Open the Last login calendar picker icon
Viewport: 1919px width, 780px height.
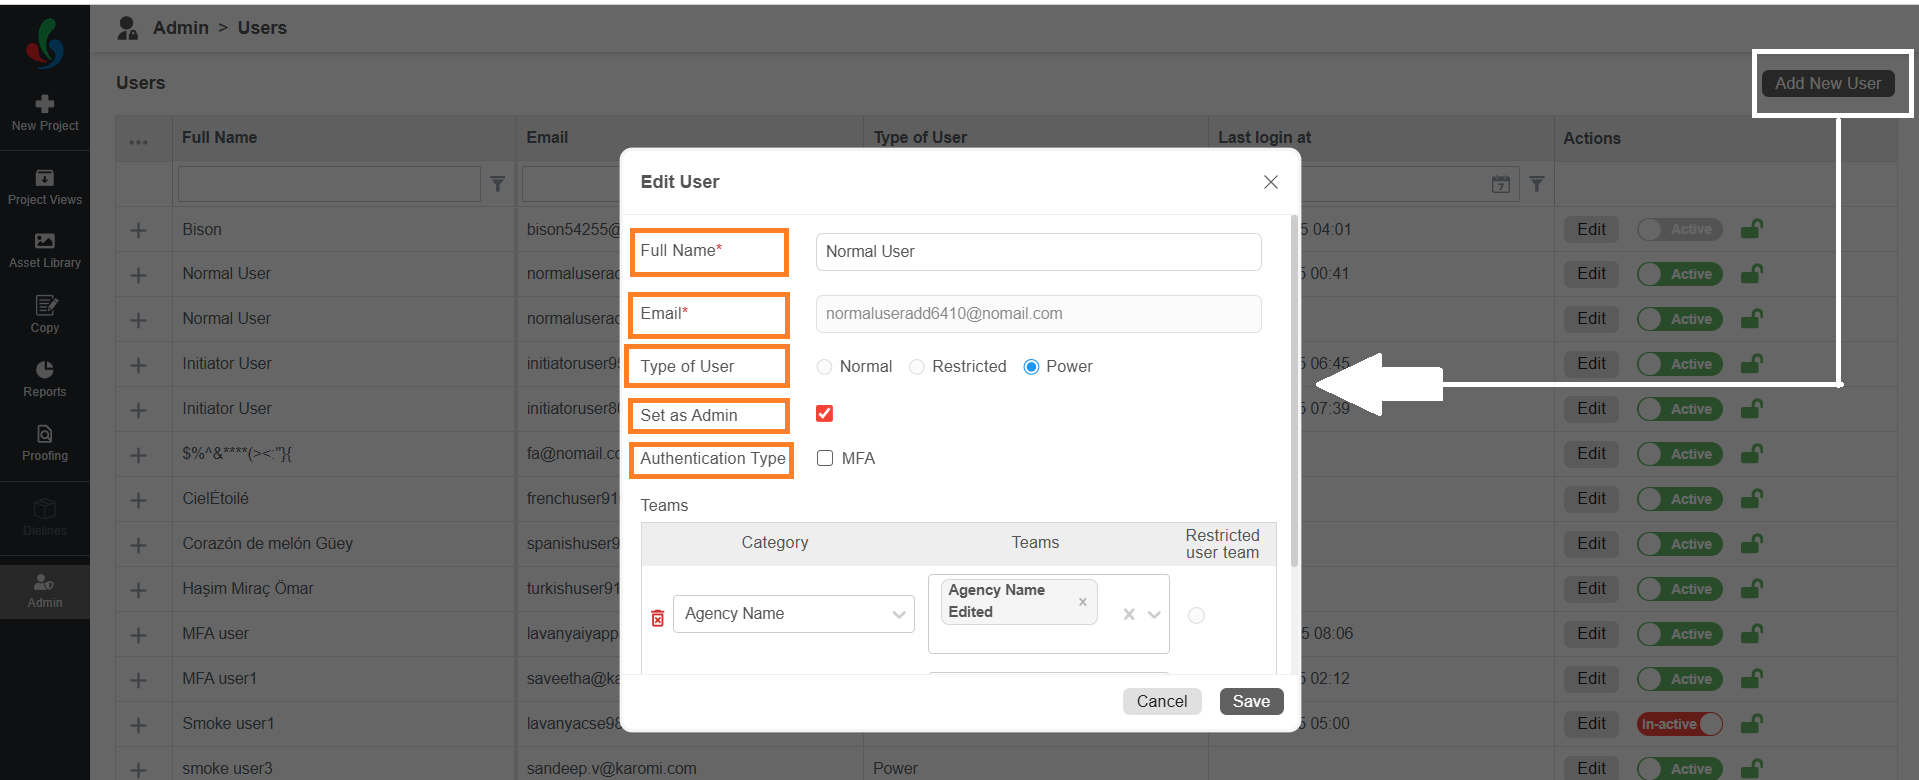[x=1500, y=184]
